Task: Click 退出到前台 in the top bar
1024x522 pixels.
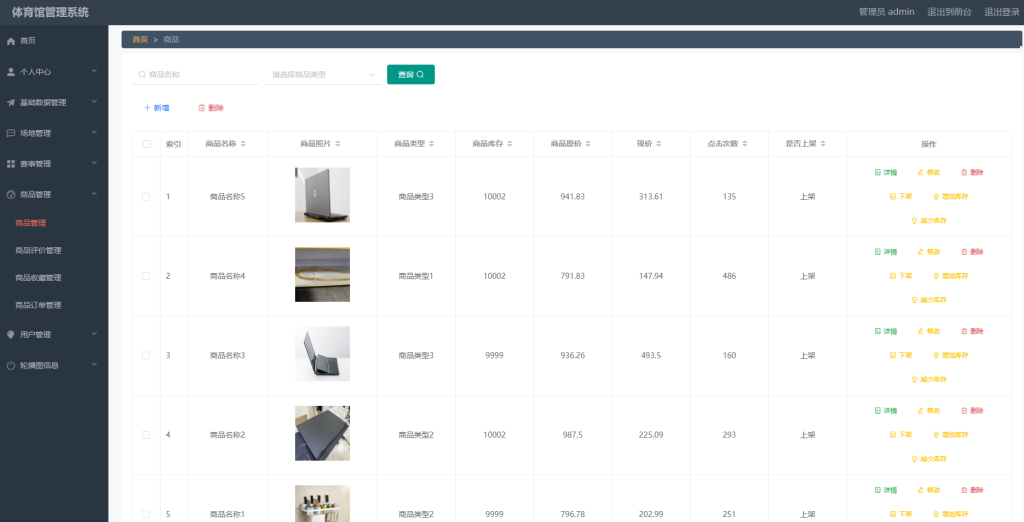Action: (950, 12)
